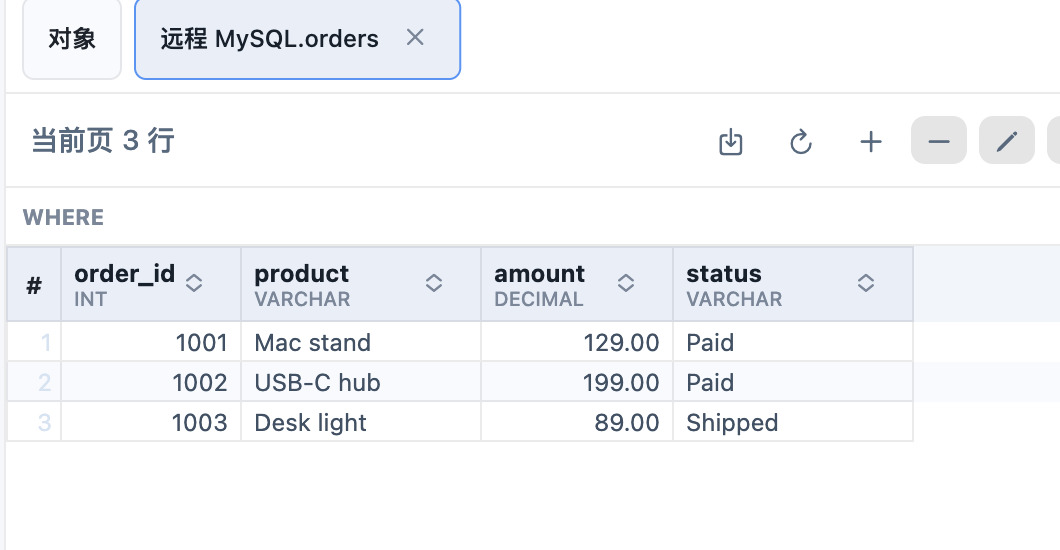Image resolution: width=1060 pixels, height=550 pixels.
Task: Select row number 2
Action: point(34,382)
